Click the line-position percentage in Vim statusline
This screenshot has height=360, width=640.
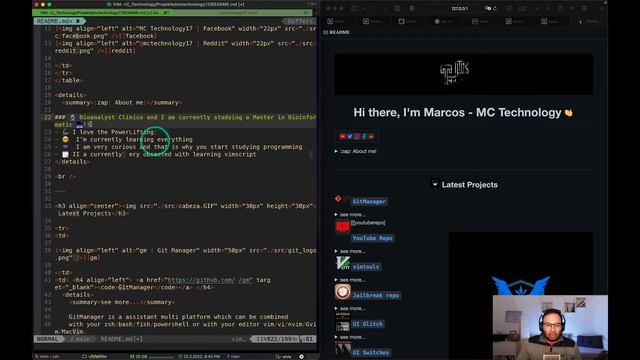click(260, 339)
